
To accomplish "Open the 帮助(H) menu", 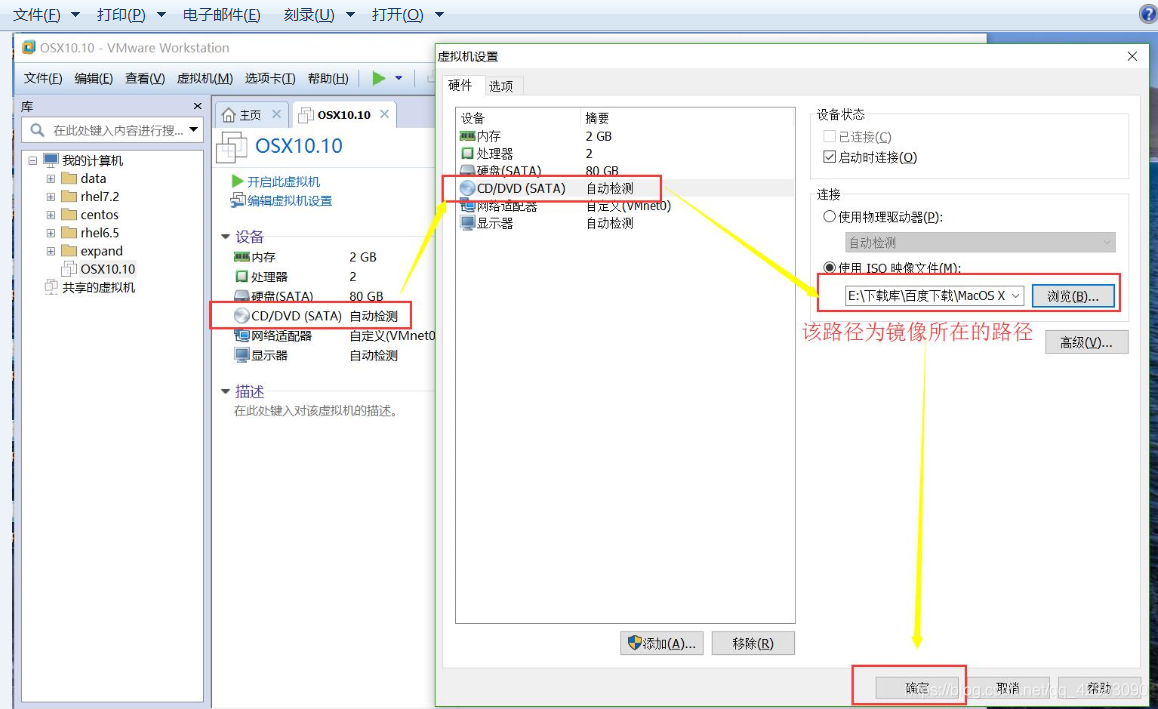I will [328, 78].
